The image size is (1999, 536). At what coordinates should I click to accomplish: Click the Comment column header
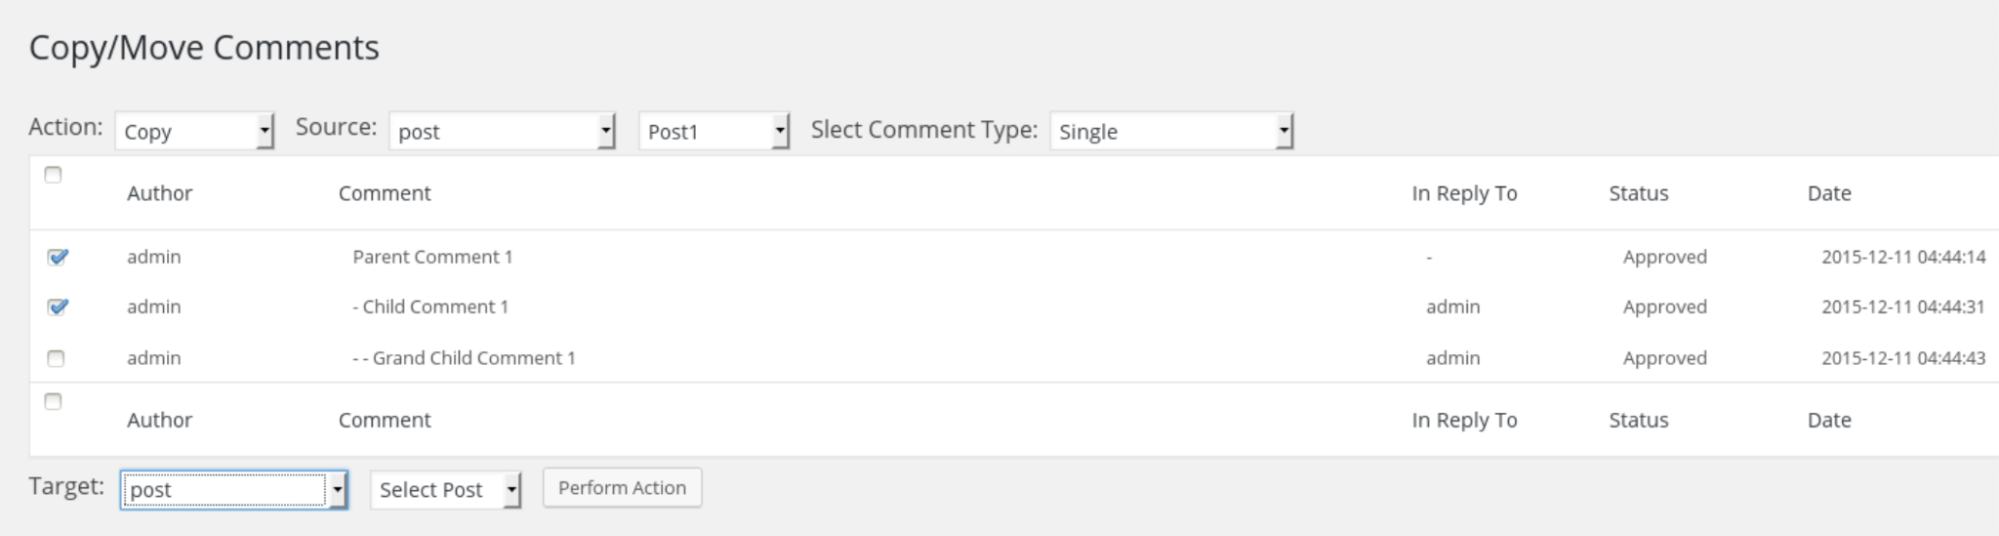pyautogui.click(x=384, y=193)
